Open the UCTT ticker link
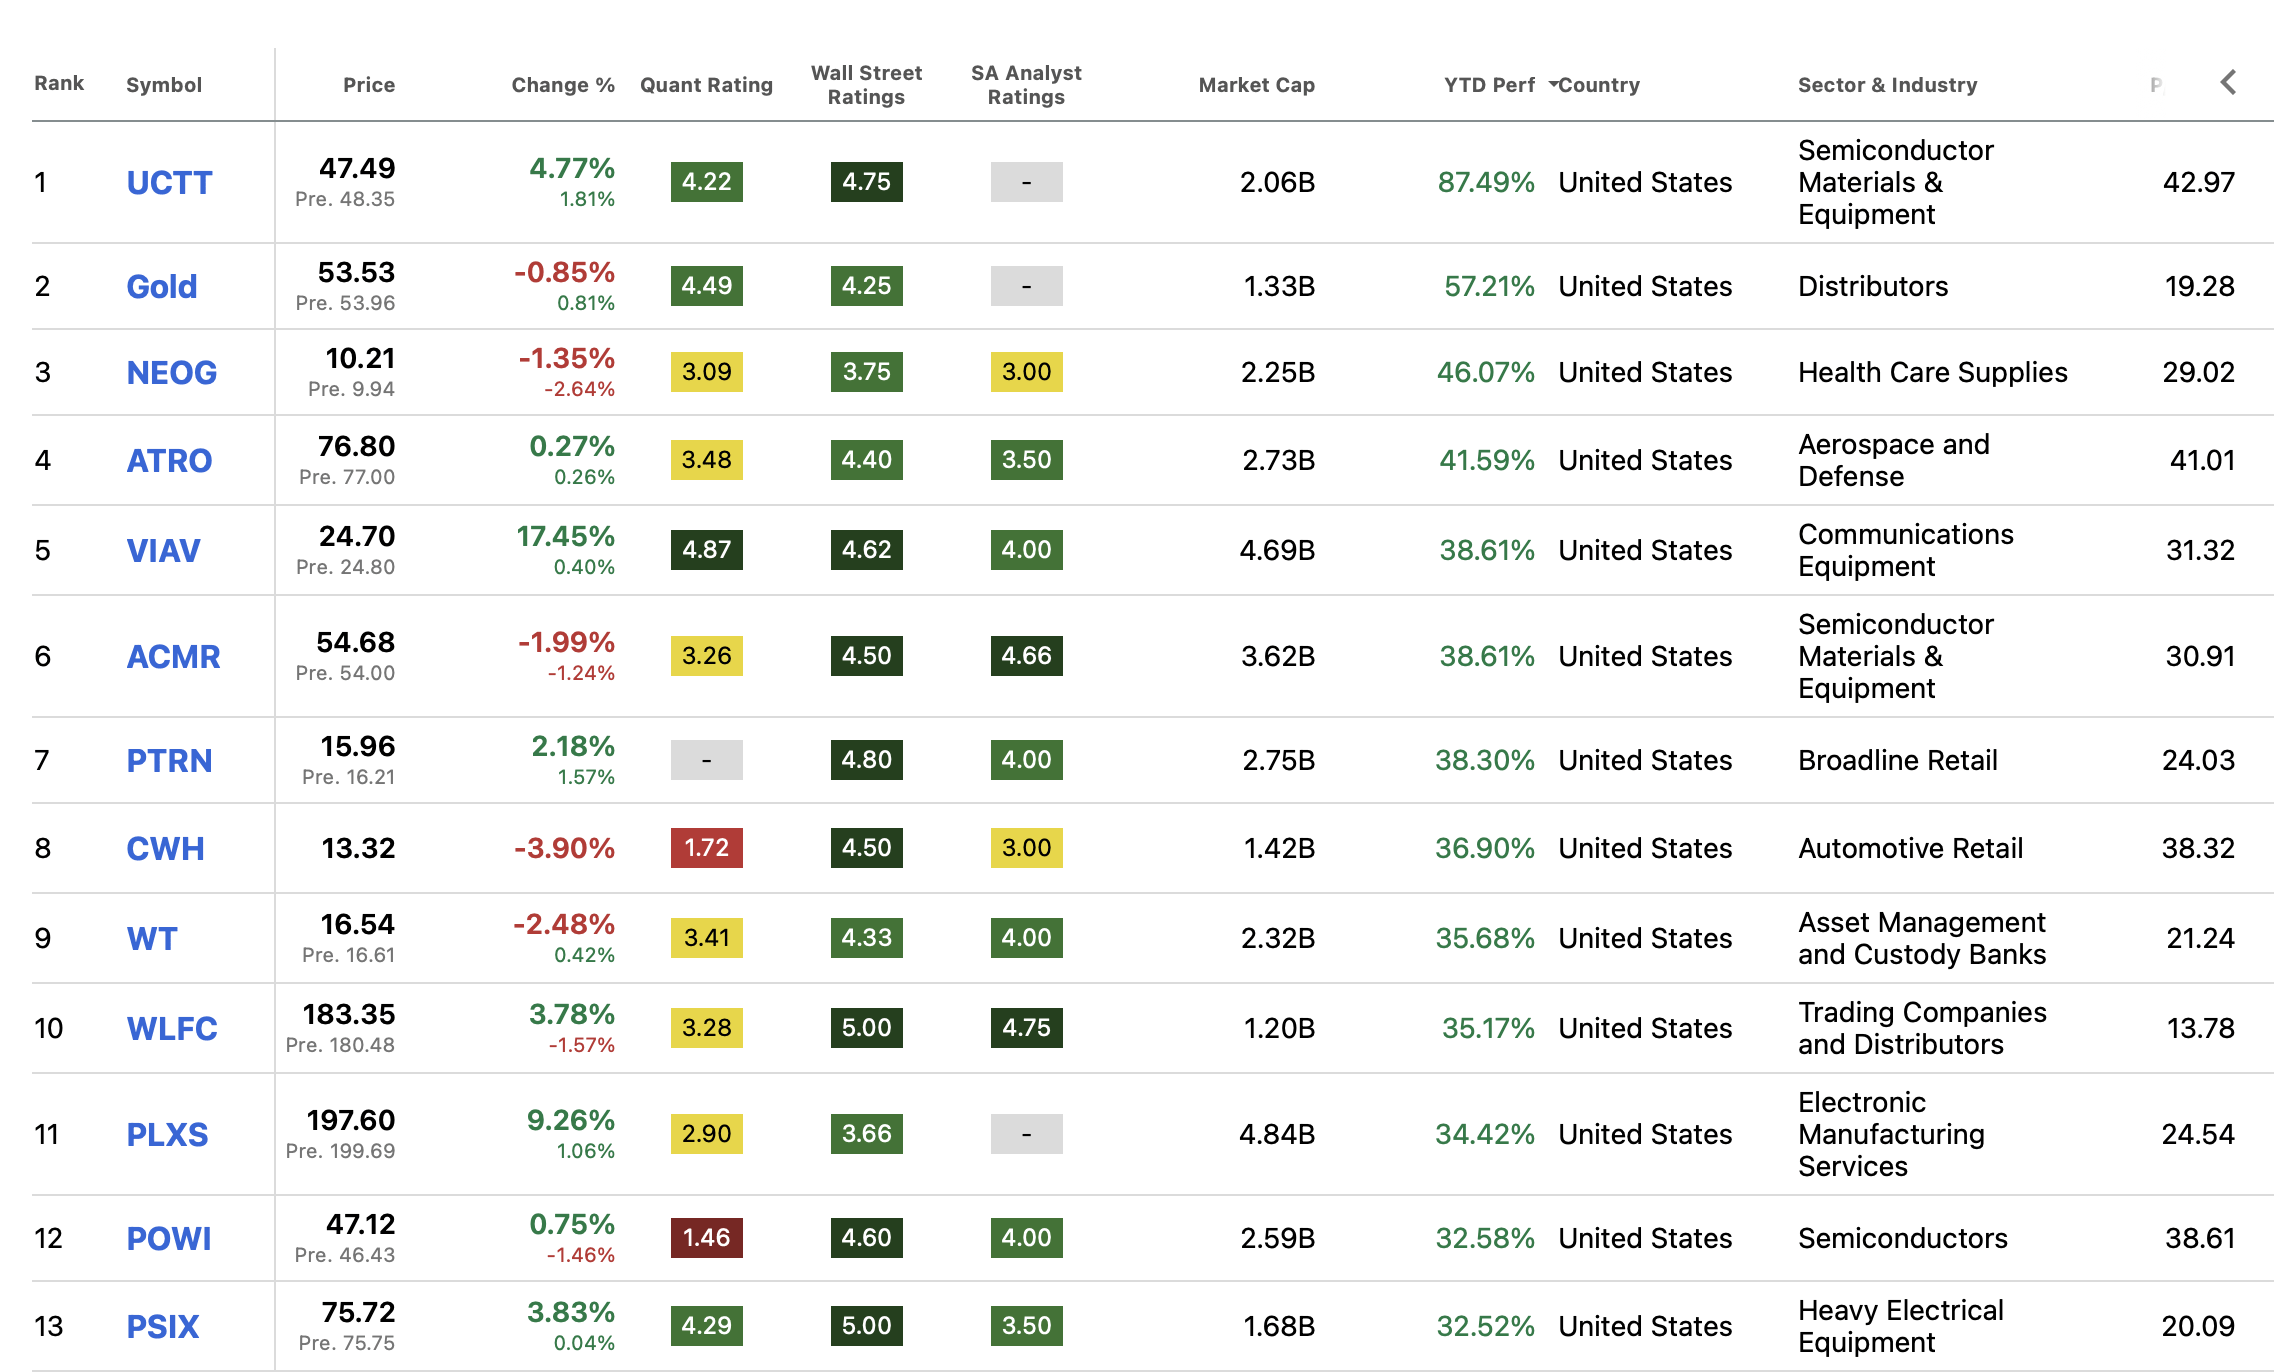 coord(169,183)
